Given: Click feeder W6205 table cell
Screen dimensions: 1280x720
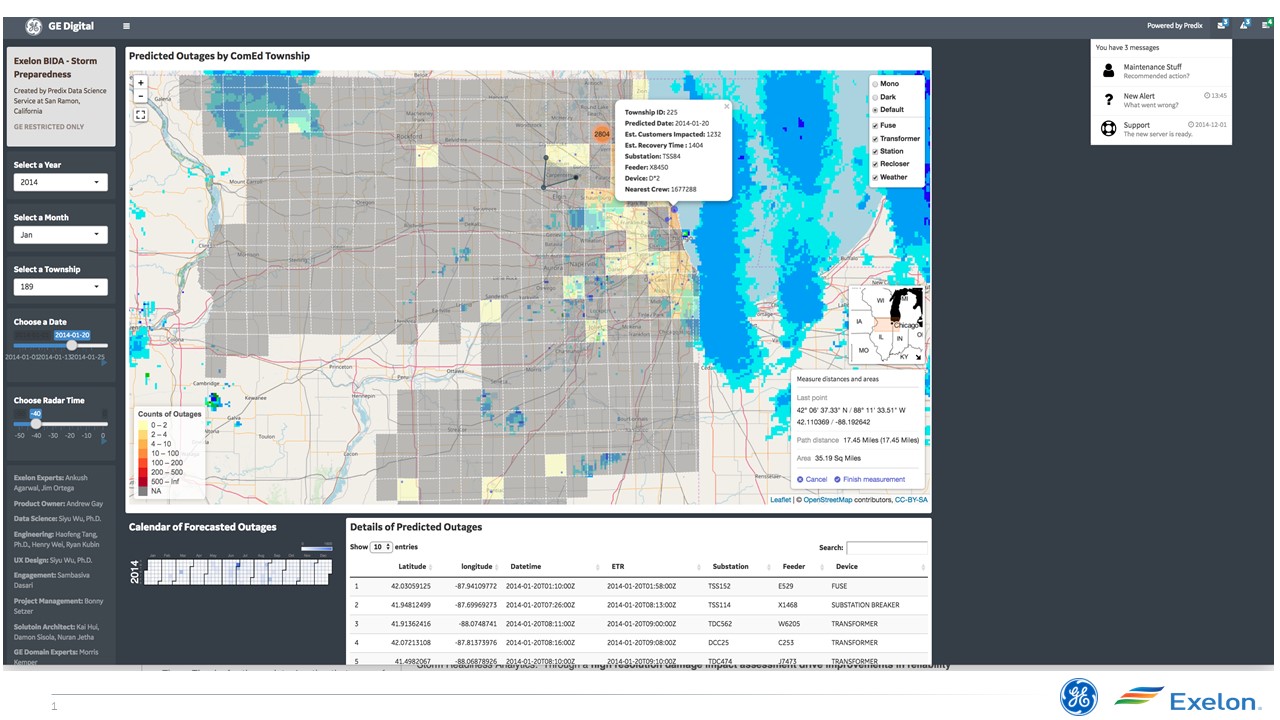Looking at the screenshot, I should [789, 624].
